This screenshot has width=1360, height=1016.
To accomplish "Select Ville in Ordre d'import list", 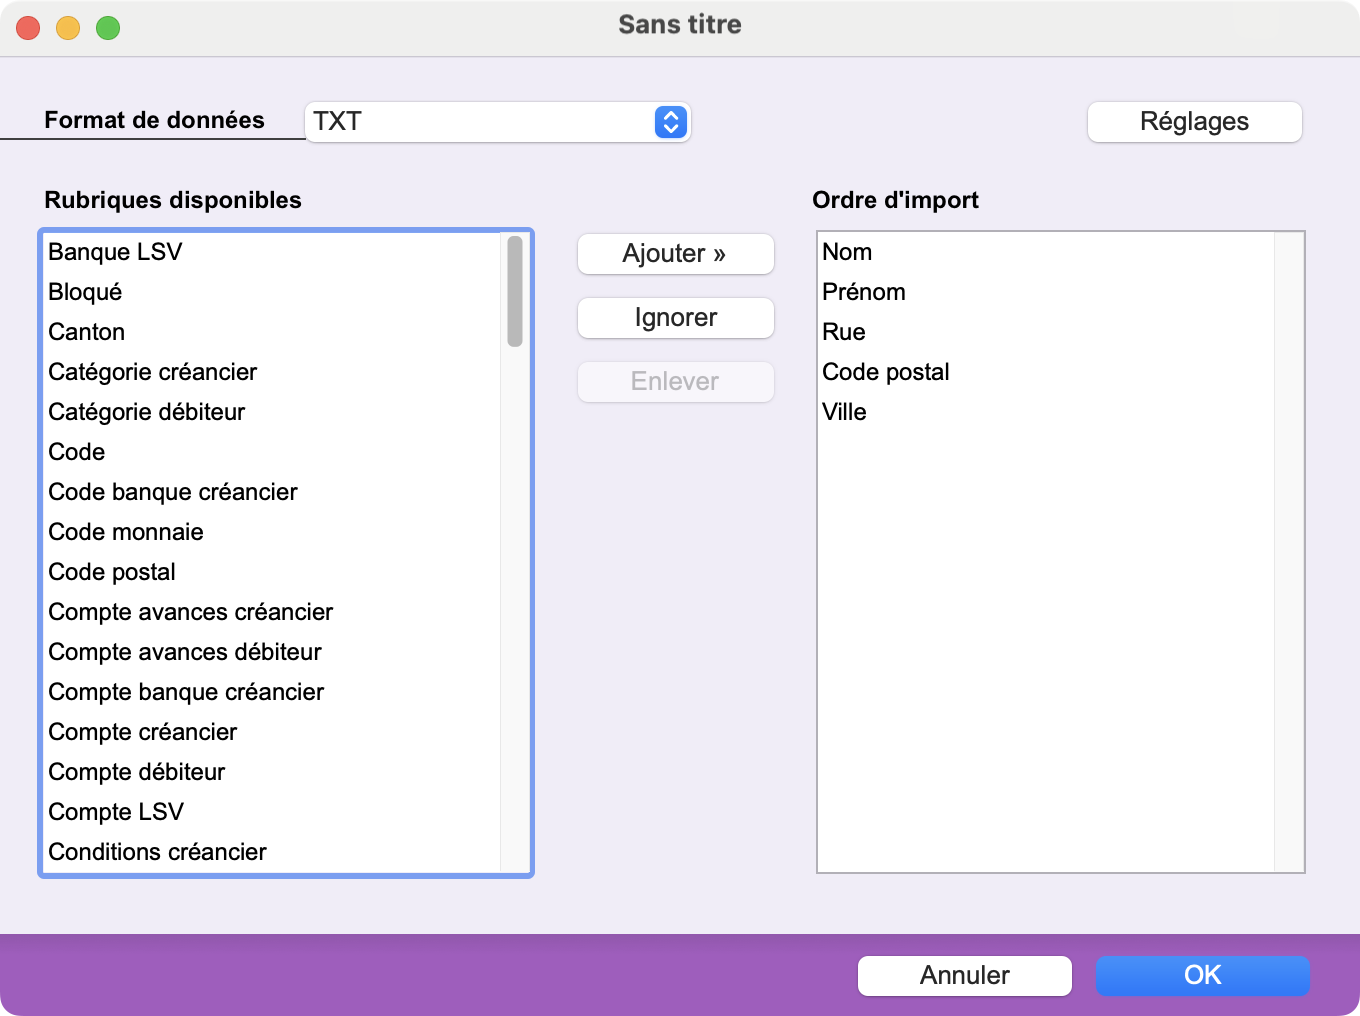I will [1046, 412].
